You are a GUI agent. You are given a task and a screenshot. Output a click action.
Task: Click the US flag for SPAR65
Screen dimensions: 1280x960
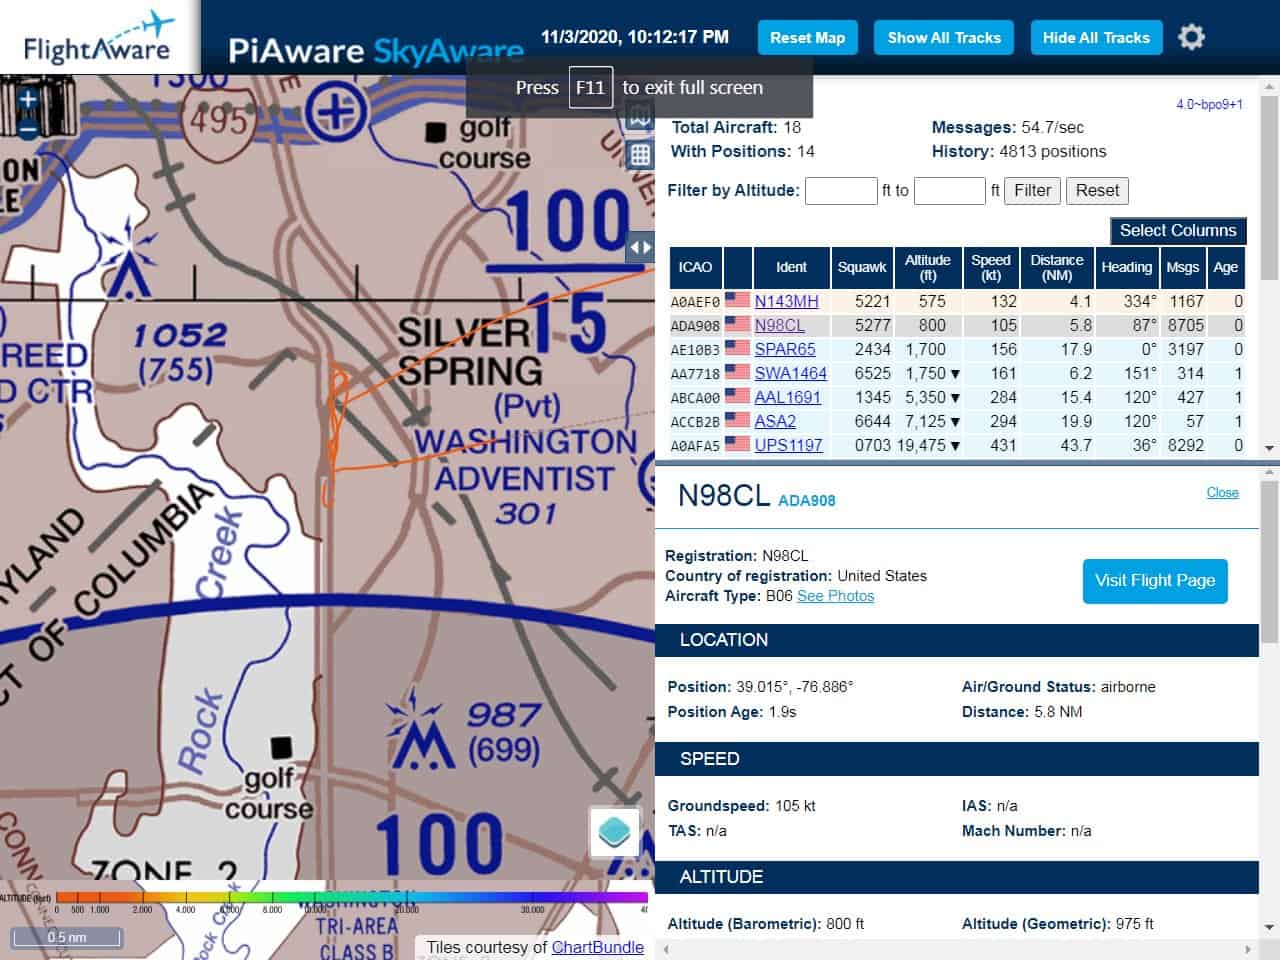737,348
